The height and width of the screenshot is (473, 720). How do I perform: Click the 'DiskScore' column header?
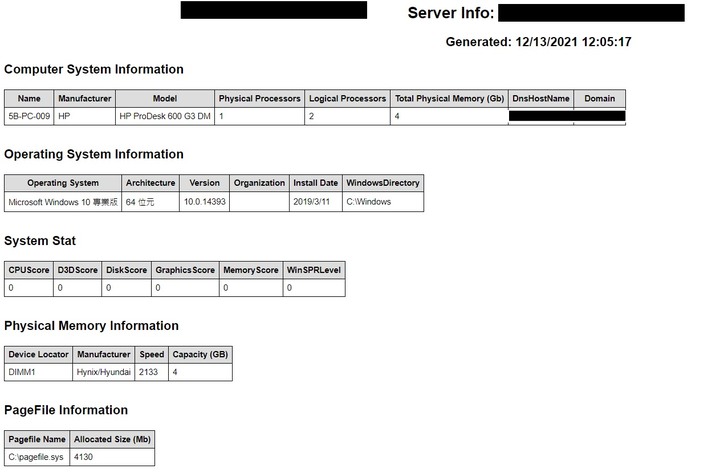click(x=126, y=270)
